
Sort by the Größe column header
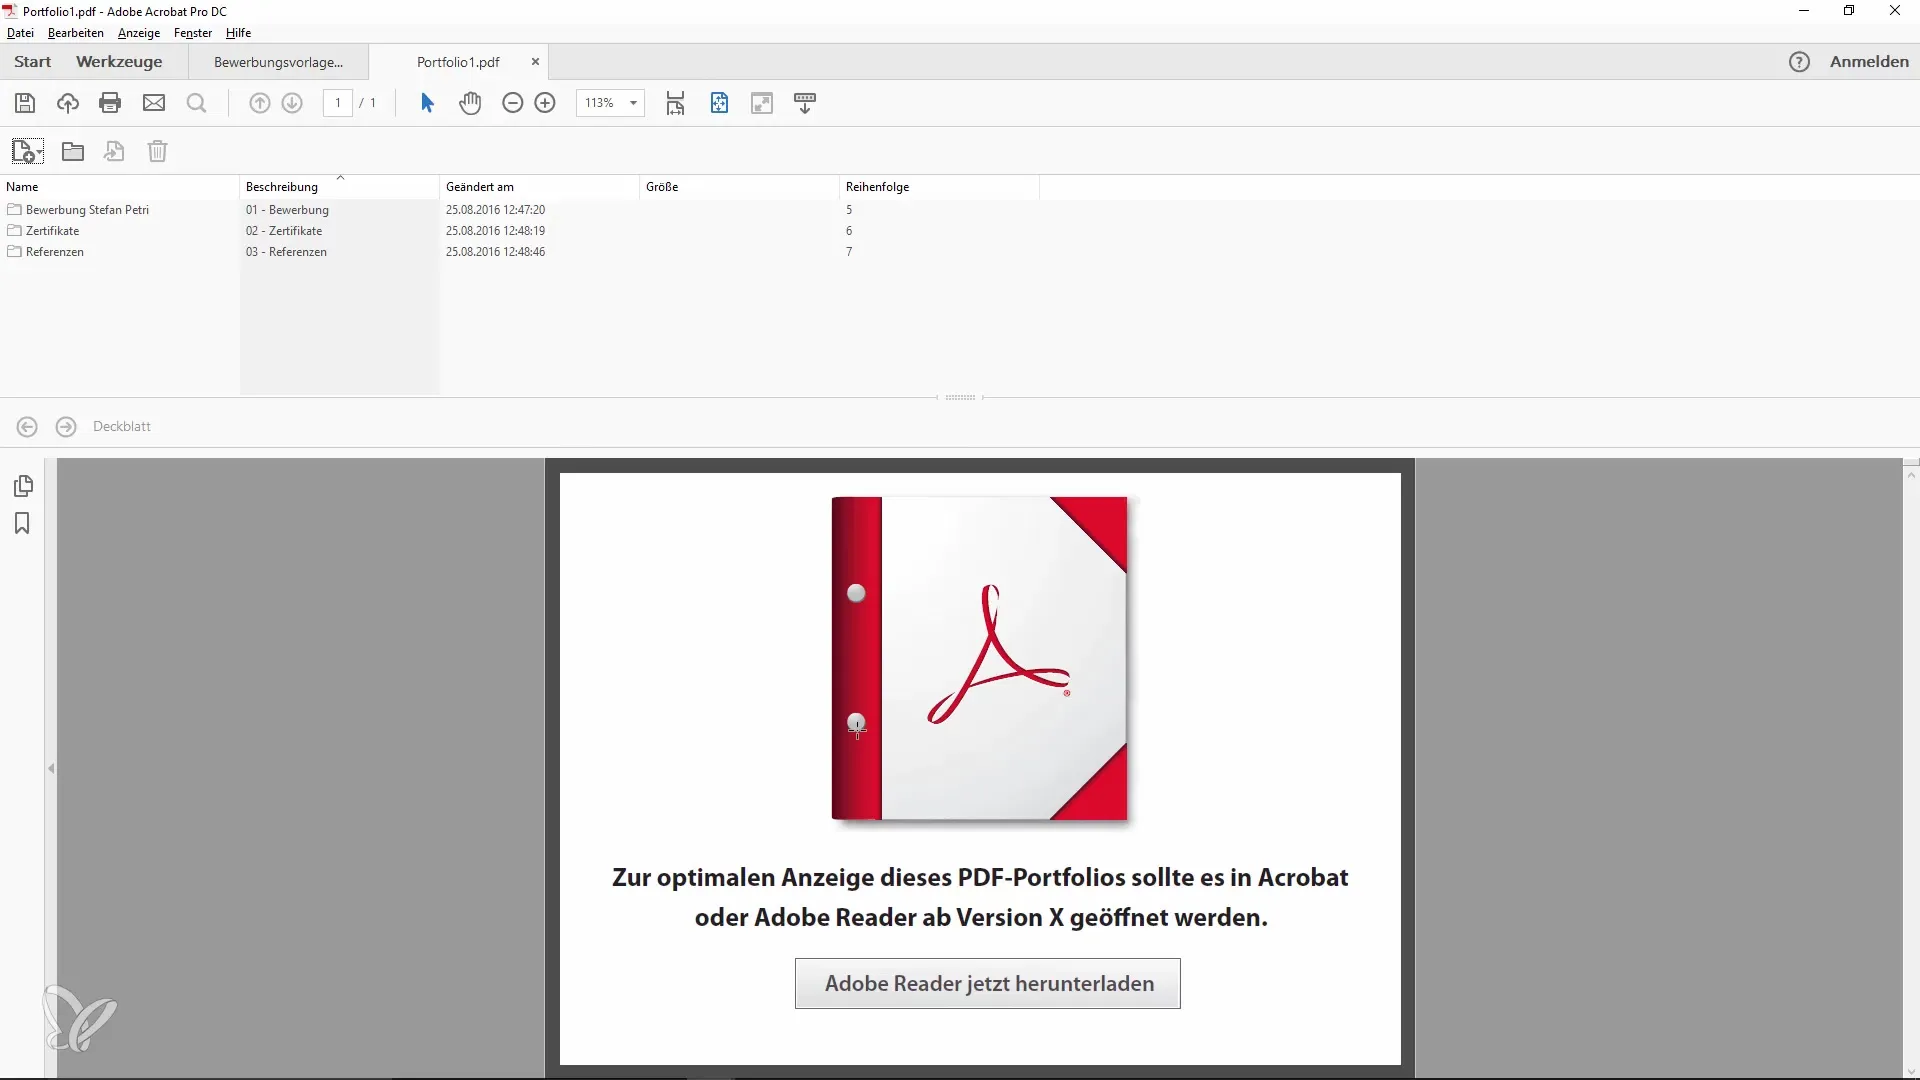(x=740, y=187)
